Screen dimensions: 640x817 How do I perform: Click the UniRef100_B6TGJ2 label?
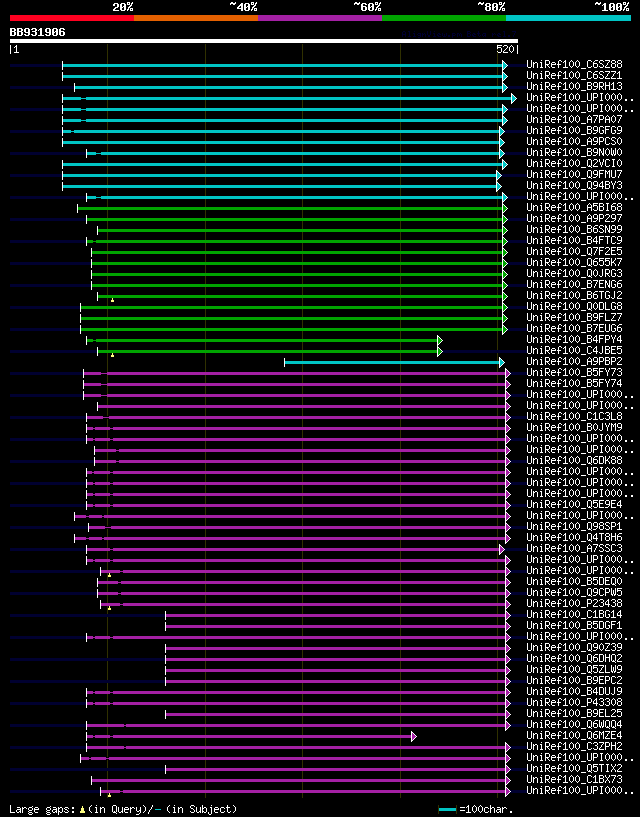[574, 295]
